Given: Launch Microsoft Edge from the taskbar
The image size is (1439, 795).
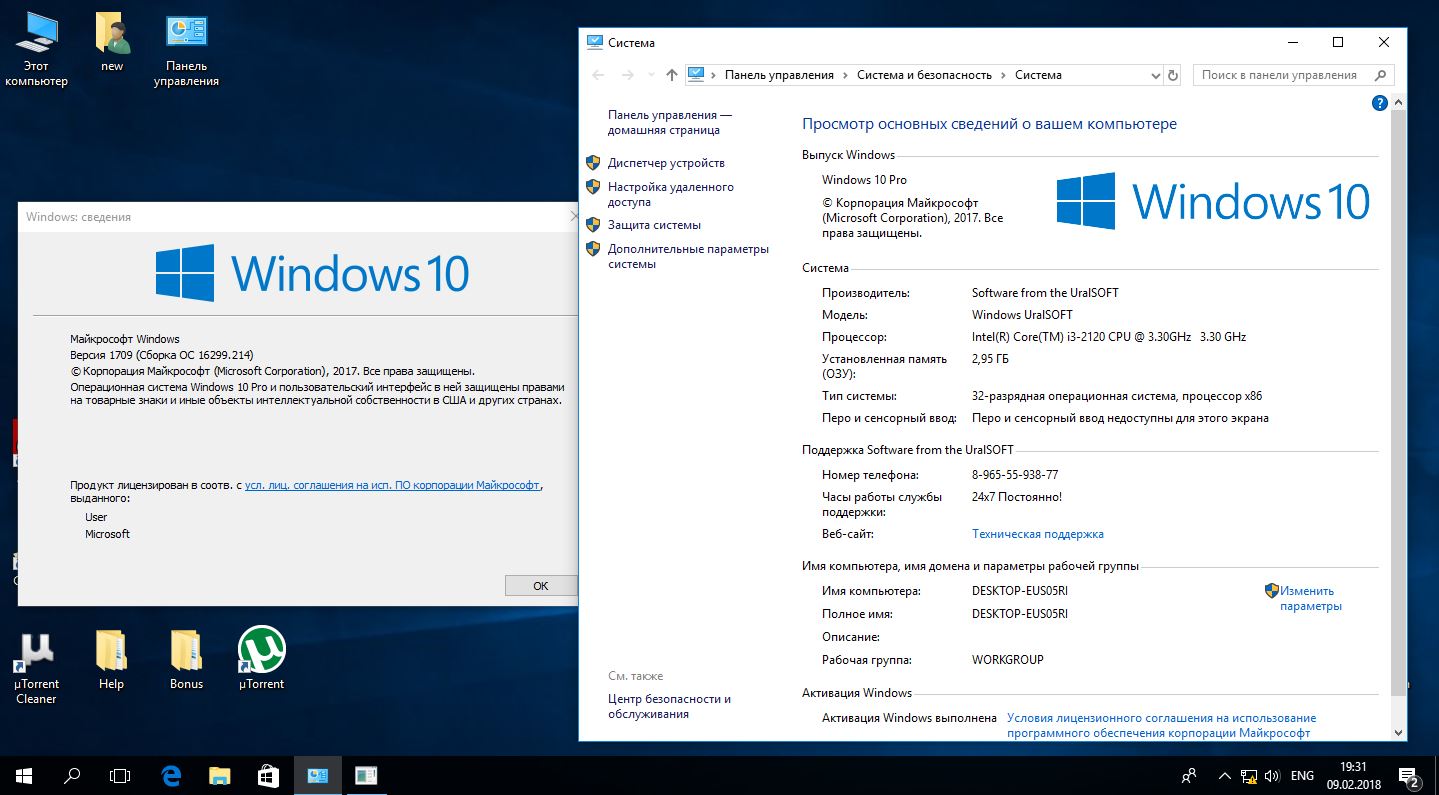Looking at the screenshot, I should click(171, 775).
